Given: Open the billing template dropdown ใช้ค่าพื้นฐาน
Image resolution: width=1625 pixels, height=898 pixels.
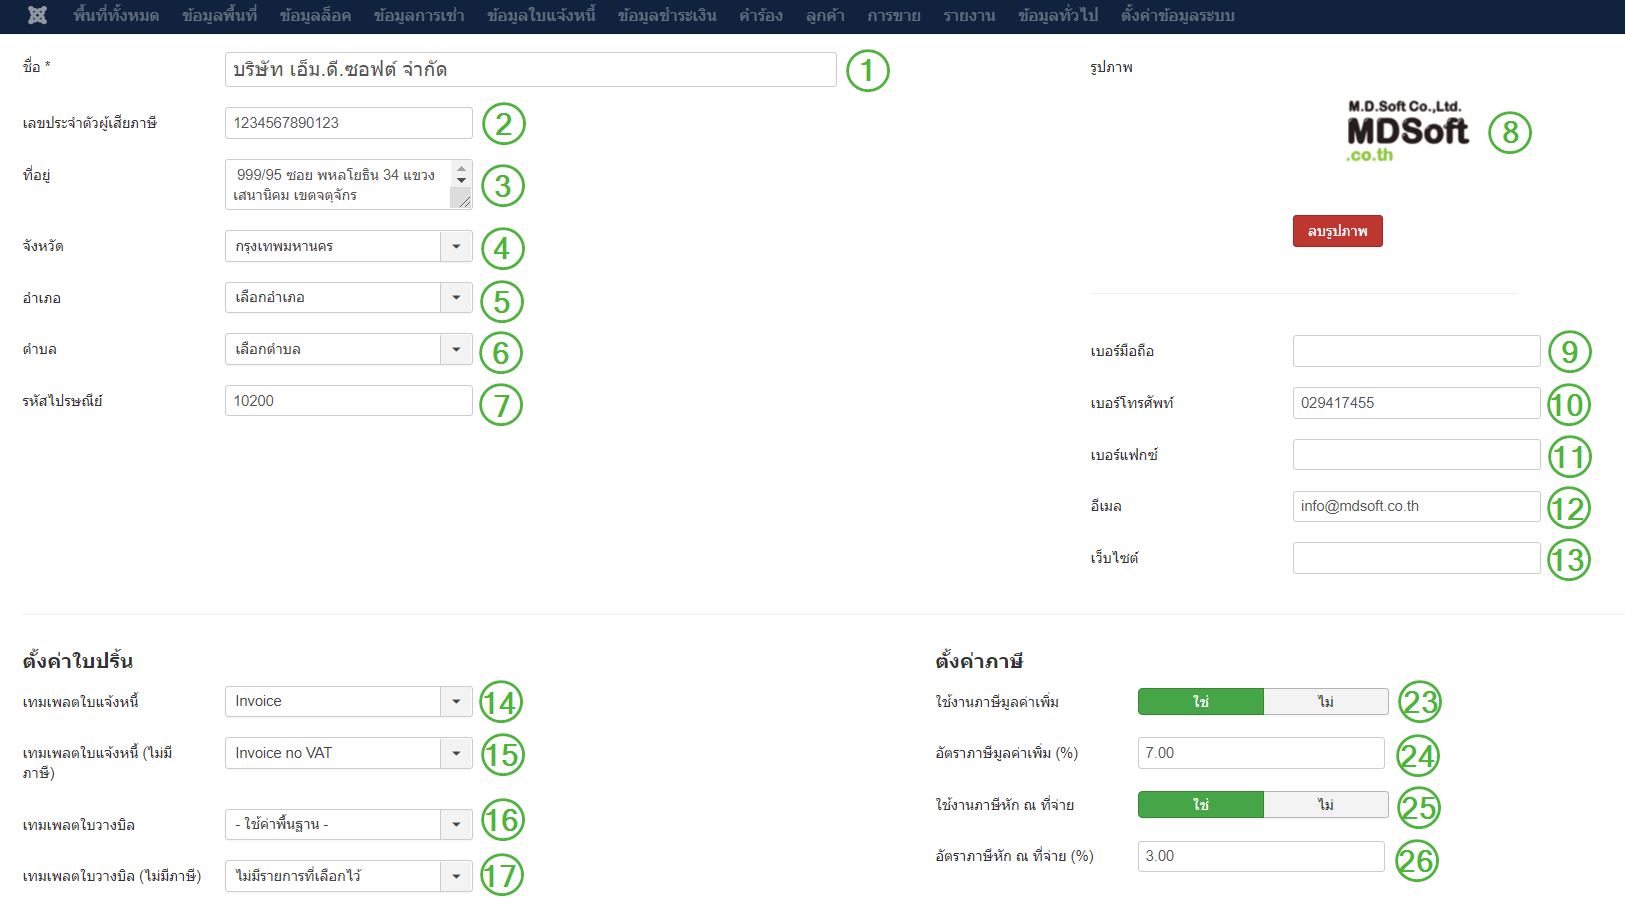Looking at the screenshot, I should coord(348,824).
